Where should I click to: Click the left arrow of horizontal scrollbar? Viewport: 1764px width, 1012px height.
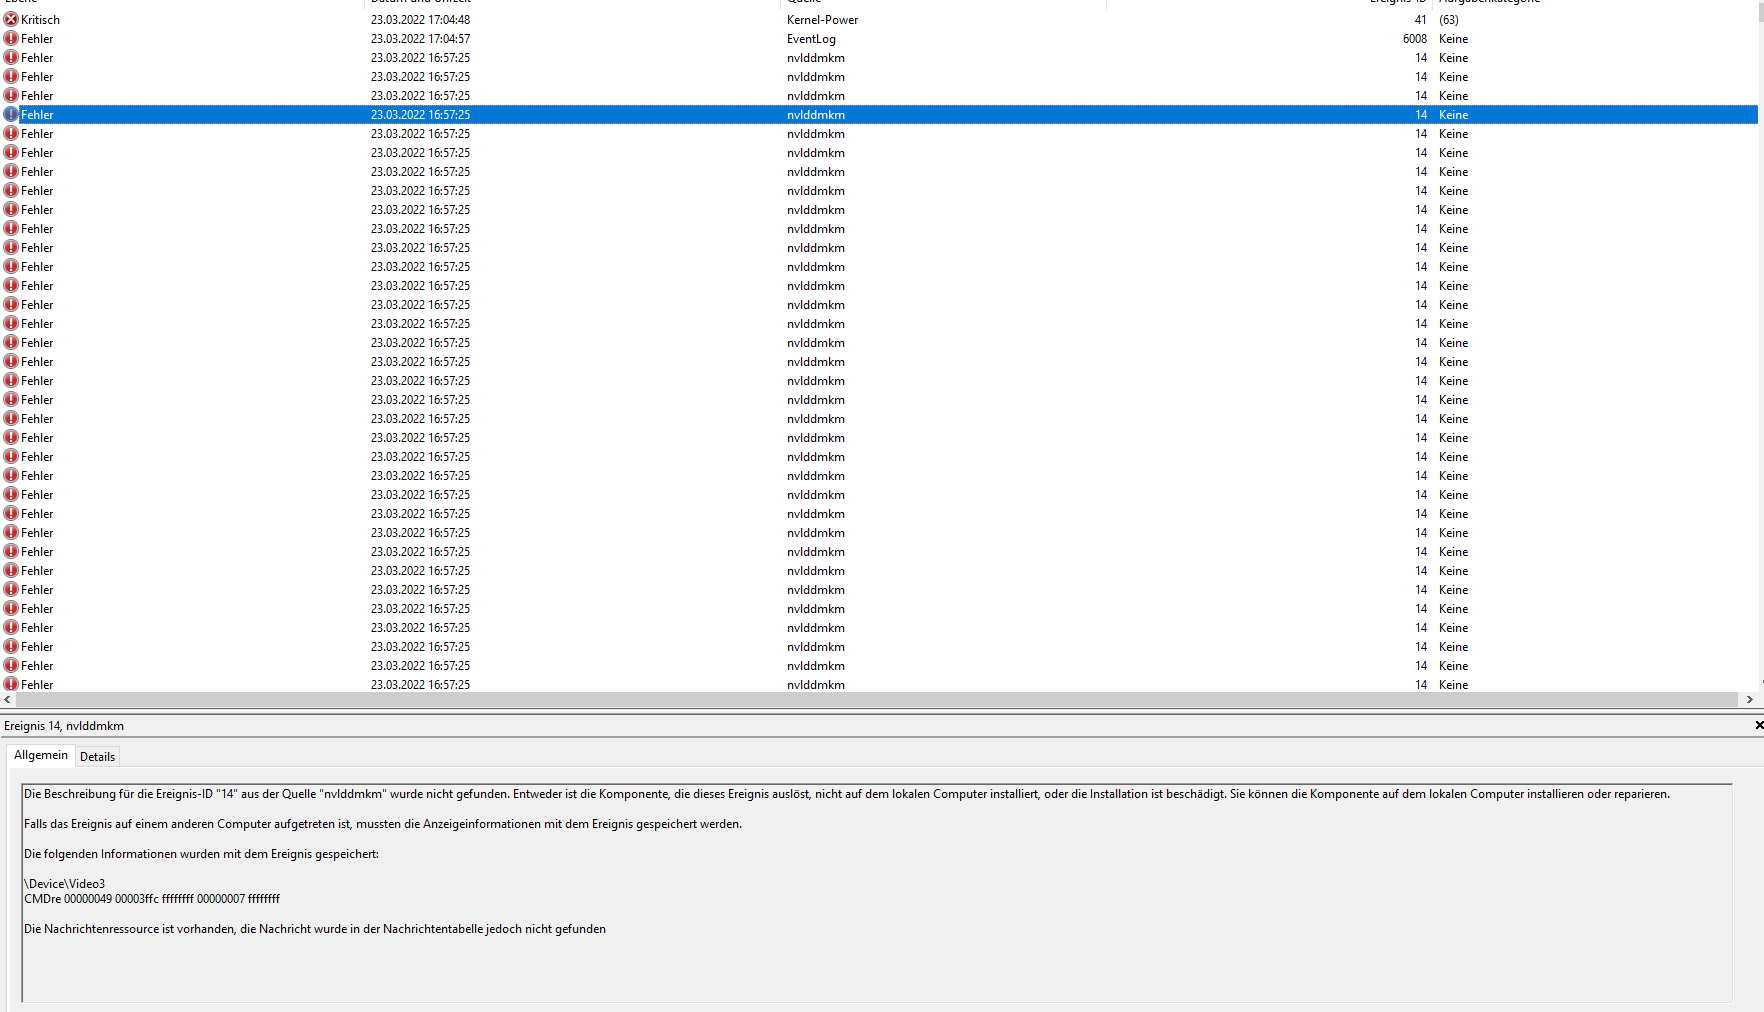8,700
